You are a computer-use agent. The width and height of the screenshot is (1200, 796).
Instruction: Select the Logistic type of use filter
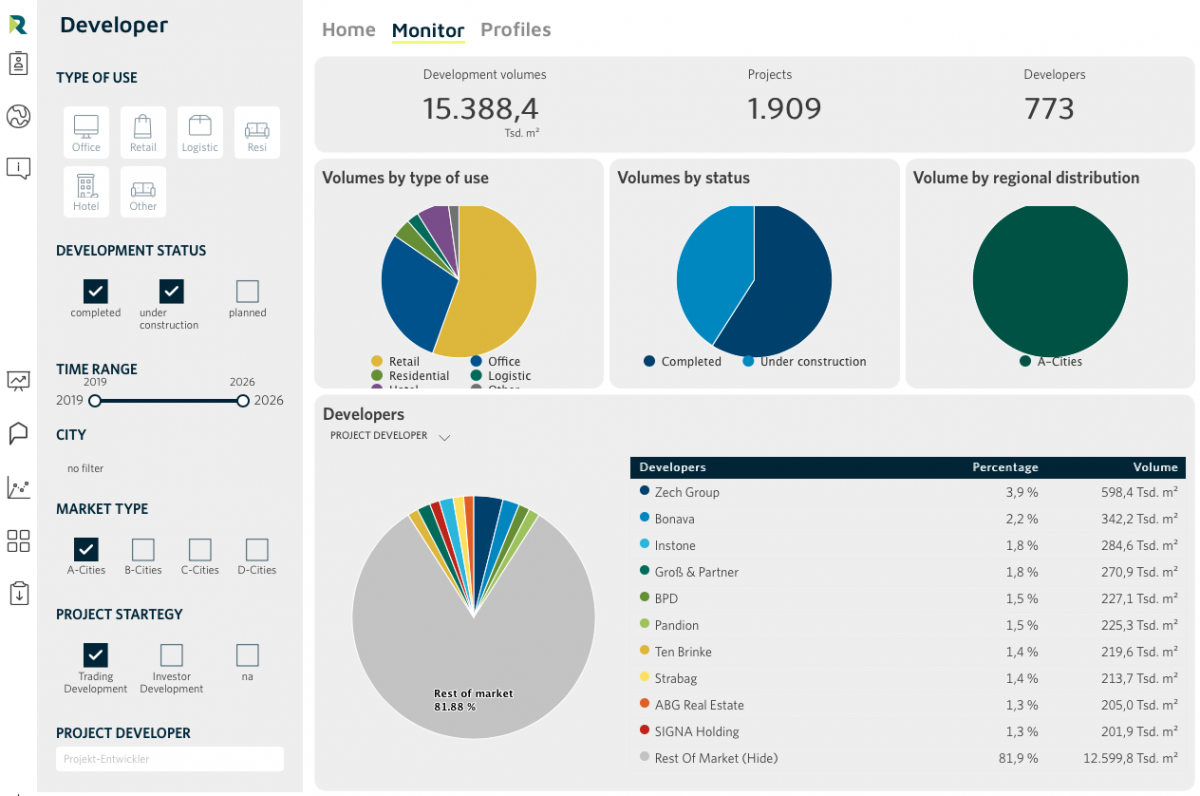200,132
